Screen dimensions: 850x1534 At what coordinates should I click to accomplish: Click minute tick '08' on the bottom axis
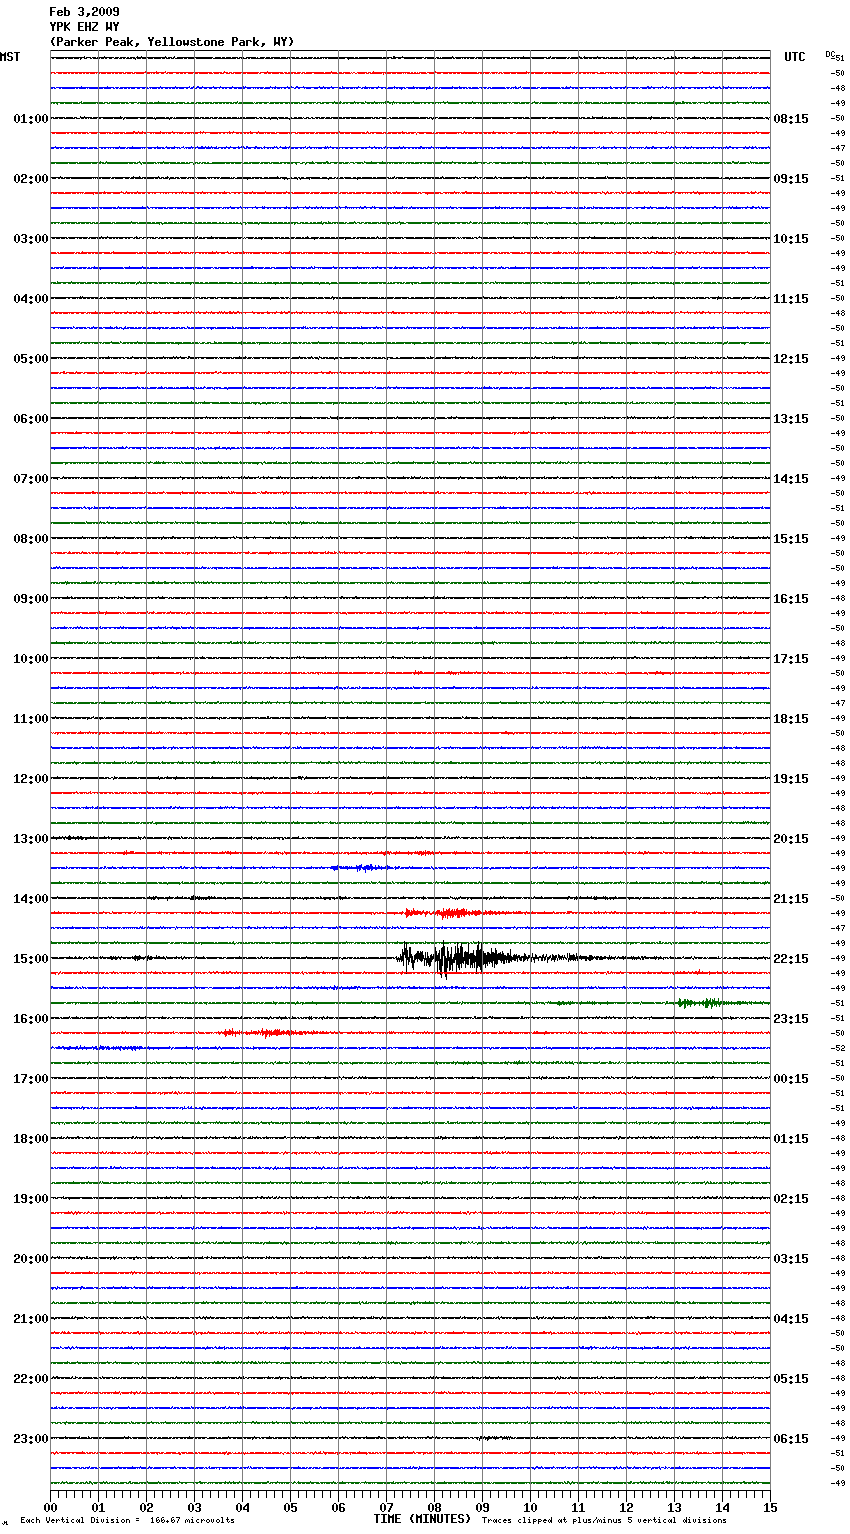434,1507
